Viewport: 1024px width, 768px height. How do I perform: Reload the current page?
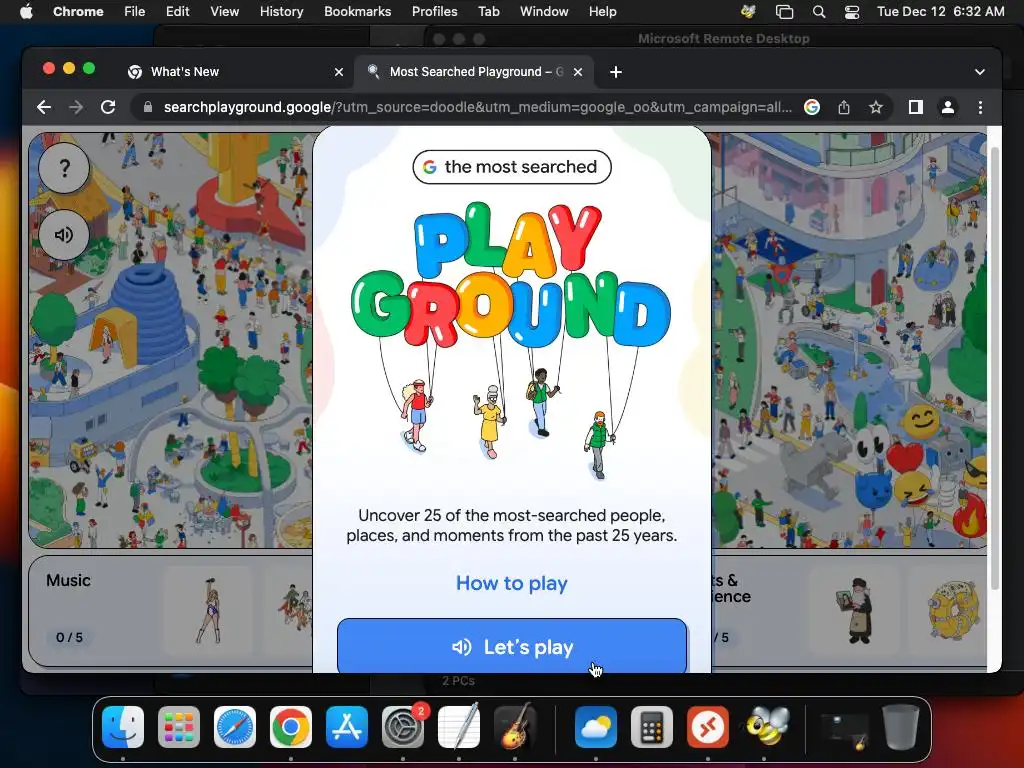[x=108, y=107]
